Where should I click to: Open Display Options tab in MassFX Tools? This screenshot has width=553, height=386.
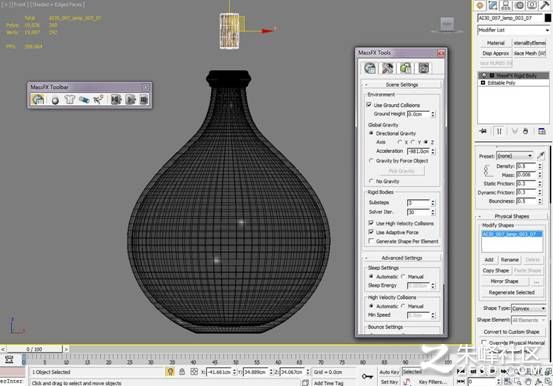pyautogui.click(x=424, y=68)
